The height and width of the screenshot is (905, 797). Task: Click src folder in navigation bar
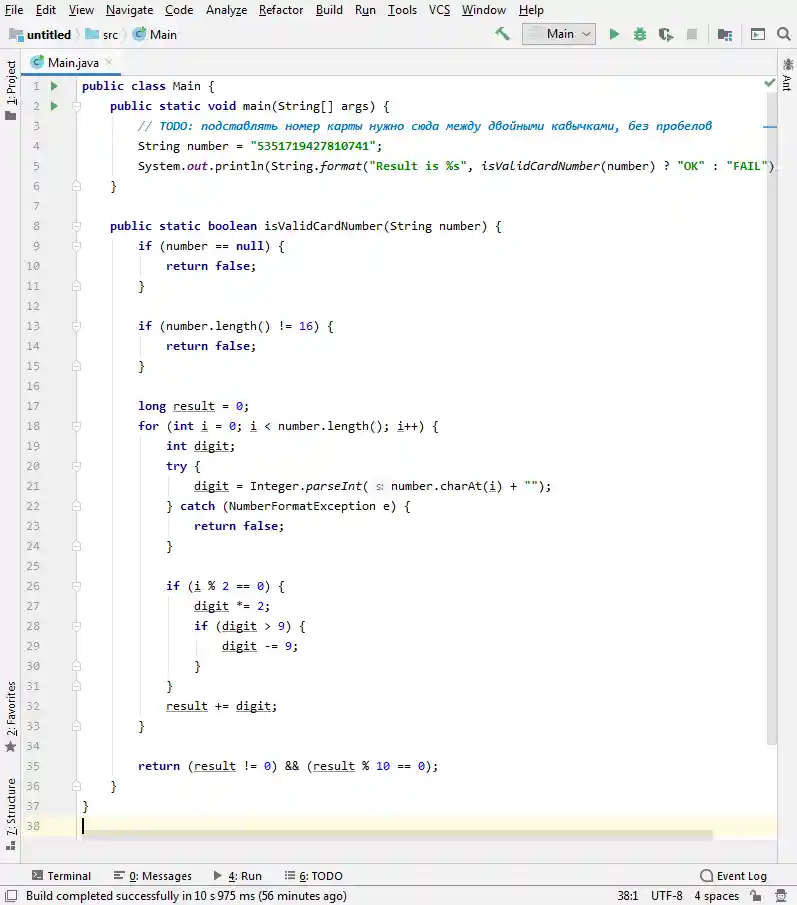click(x=102, y=35)
